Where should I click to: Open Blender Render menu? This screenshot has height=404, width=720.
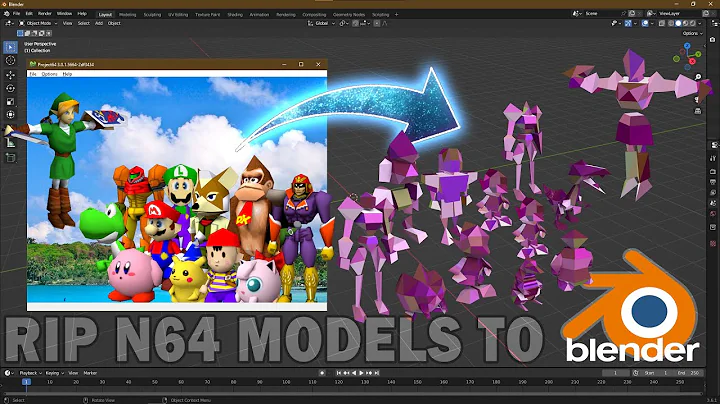pos(45,14)
